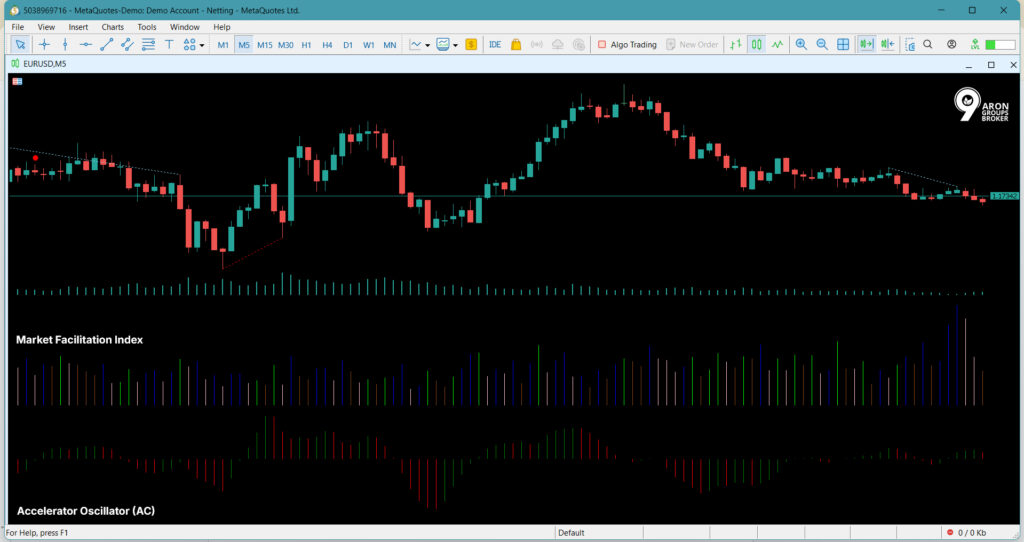Viewport: 1024px width, 542px height.
Task: Select the text label tool
Action: click(x=169, y=44)
